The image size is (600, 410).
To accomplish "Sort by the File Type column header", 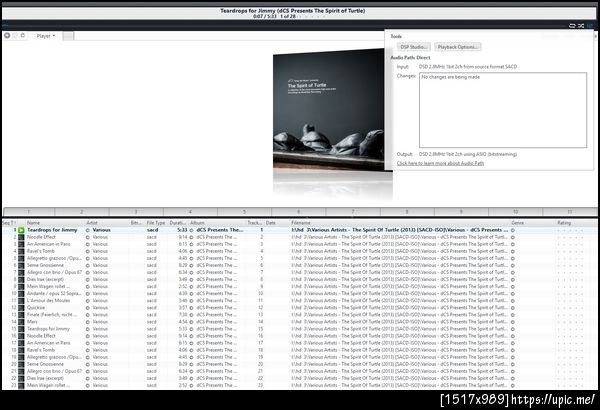I will coord(156,223).
